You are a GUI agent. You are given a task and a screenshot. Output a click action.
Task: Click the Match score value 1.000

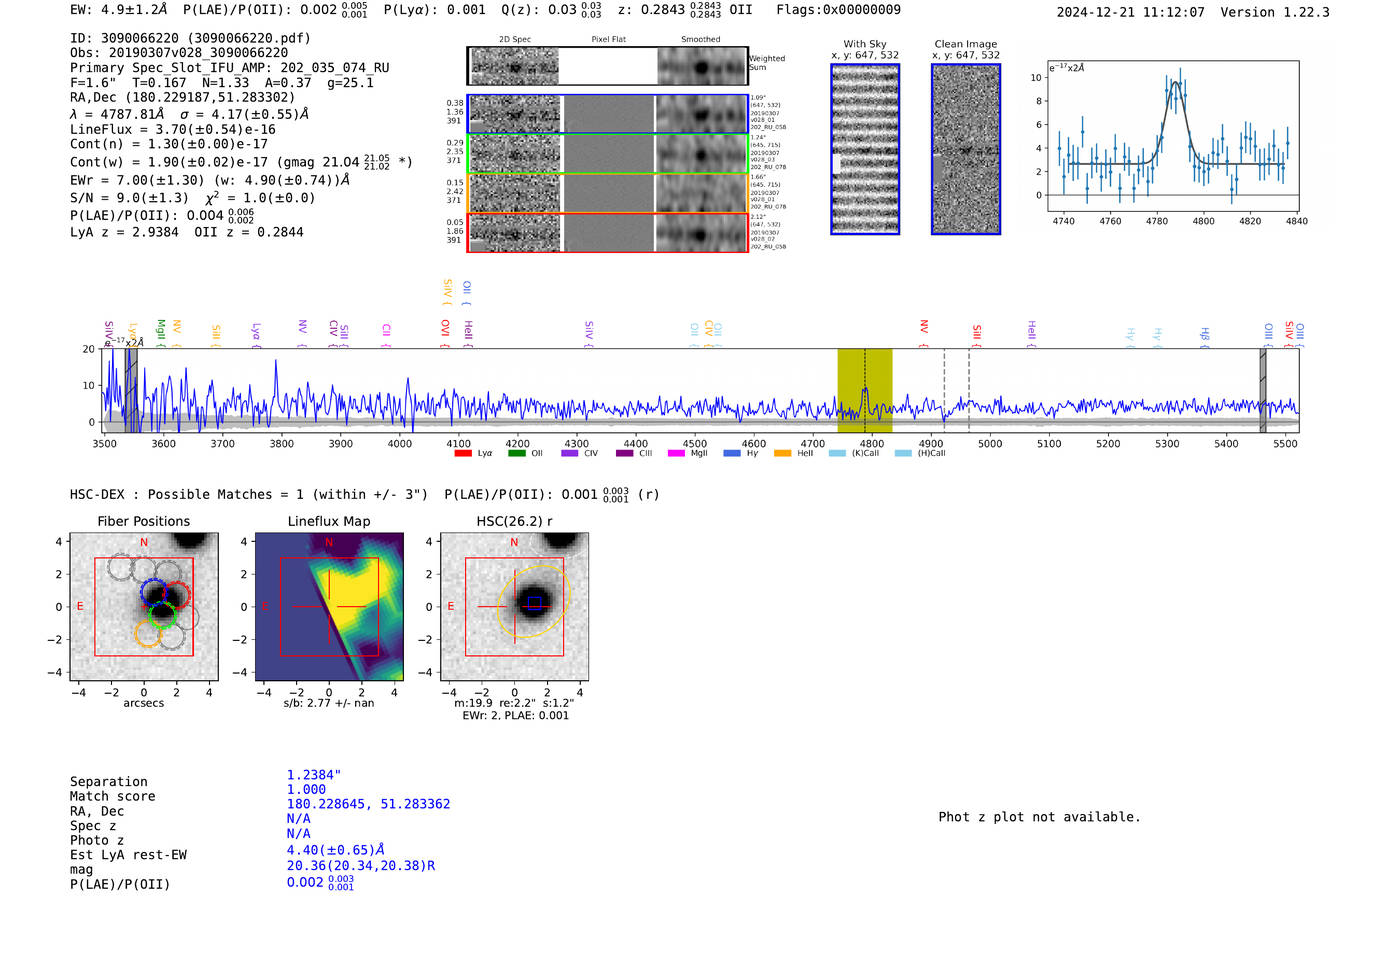(x=306, y=789)
